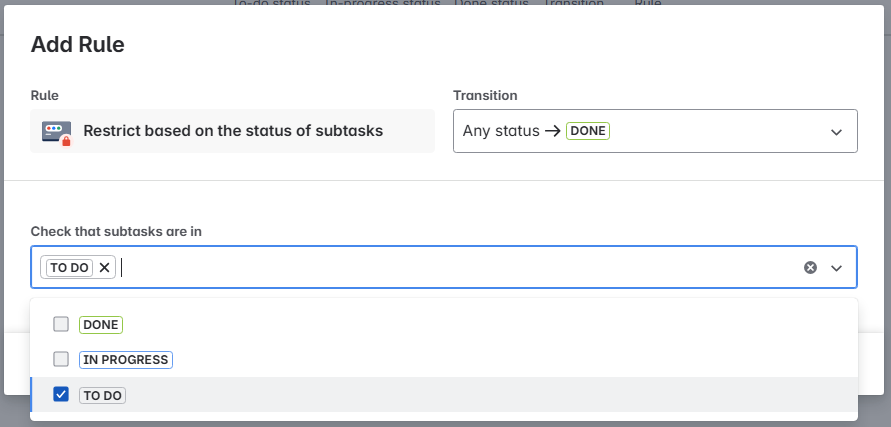Viewport: 891px width, 427px height.
Task: Remove the TO DO chip with X
Action: tap(104, 267)
